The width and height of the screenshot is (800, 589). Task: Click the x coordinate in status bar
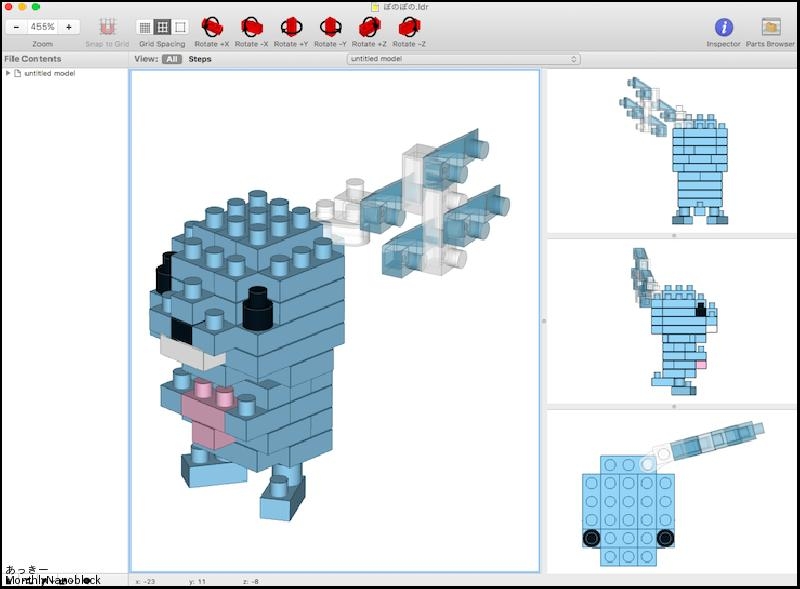click(145, 581)
